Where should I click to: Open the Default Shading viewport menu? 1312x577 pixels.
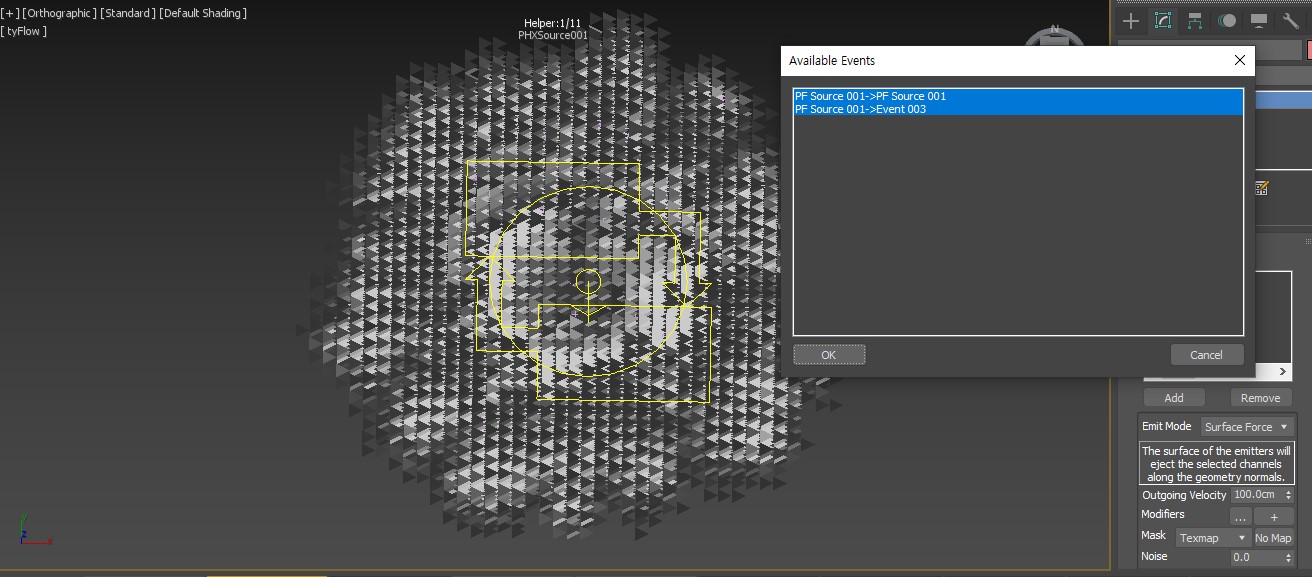(204, 13)
